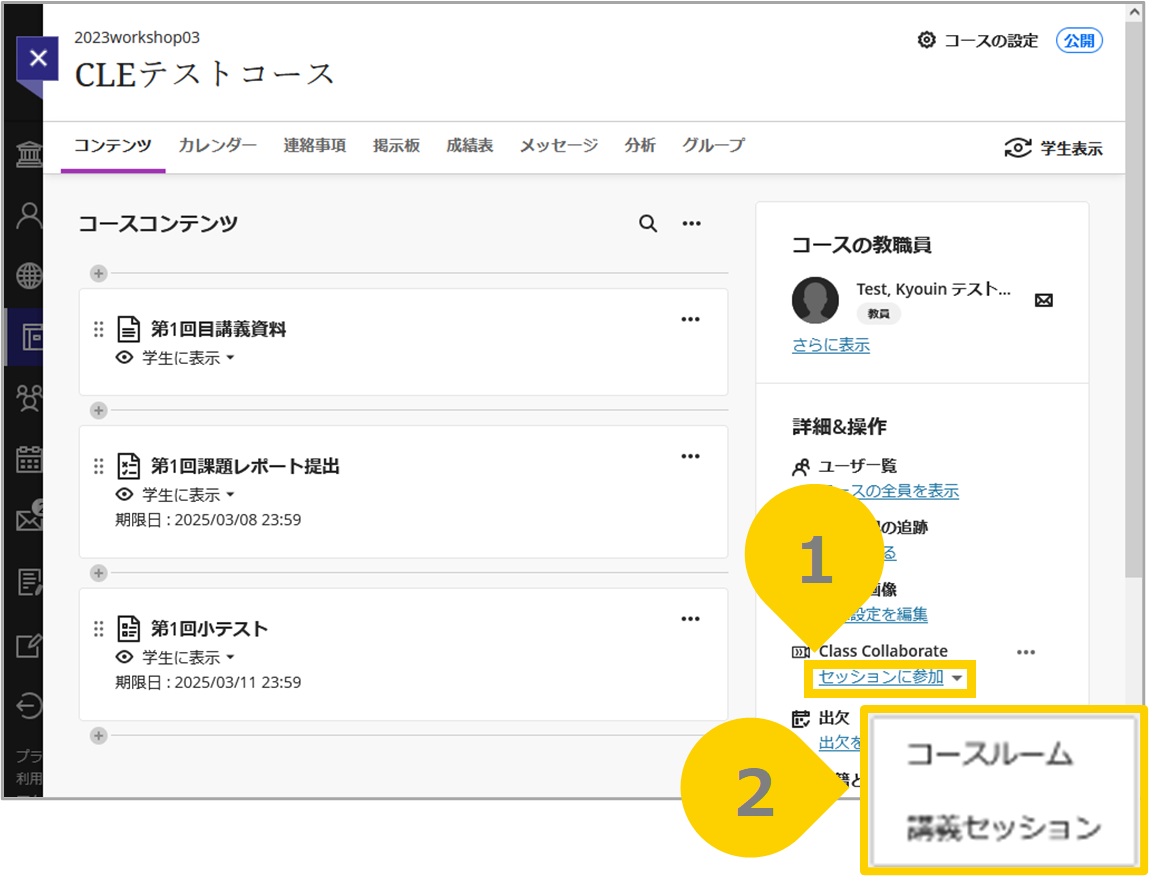Open the 第1回課題レポート提出 assignment
1149x876 pixels.
point(245,466)
